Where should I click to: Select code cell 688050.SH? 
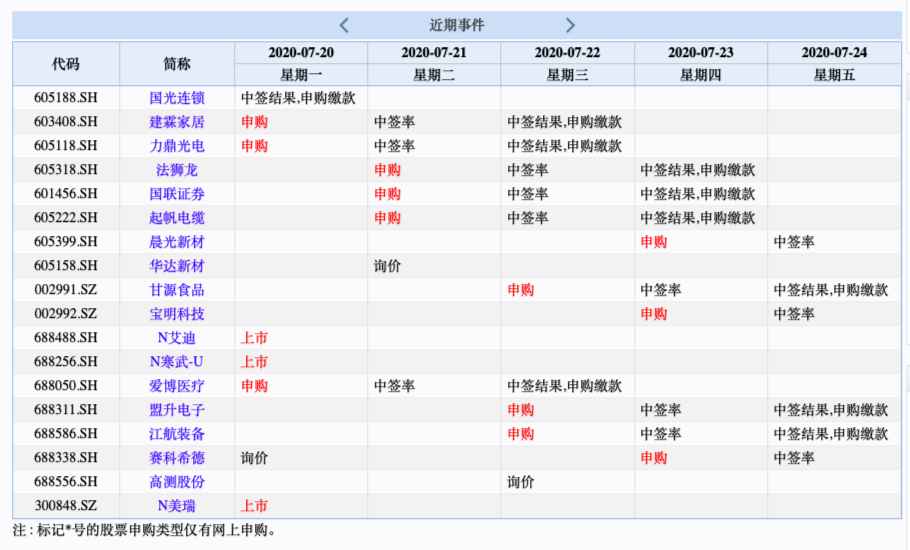66,386
